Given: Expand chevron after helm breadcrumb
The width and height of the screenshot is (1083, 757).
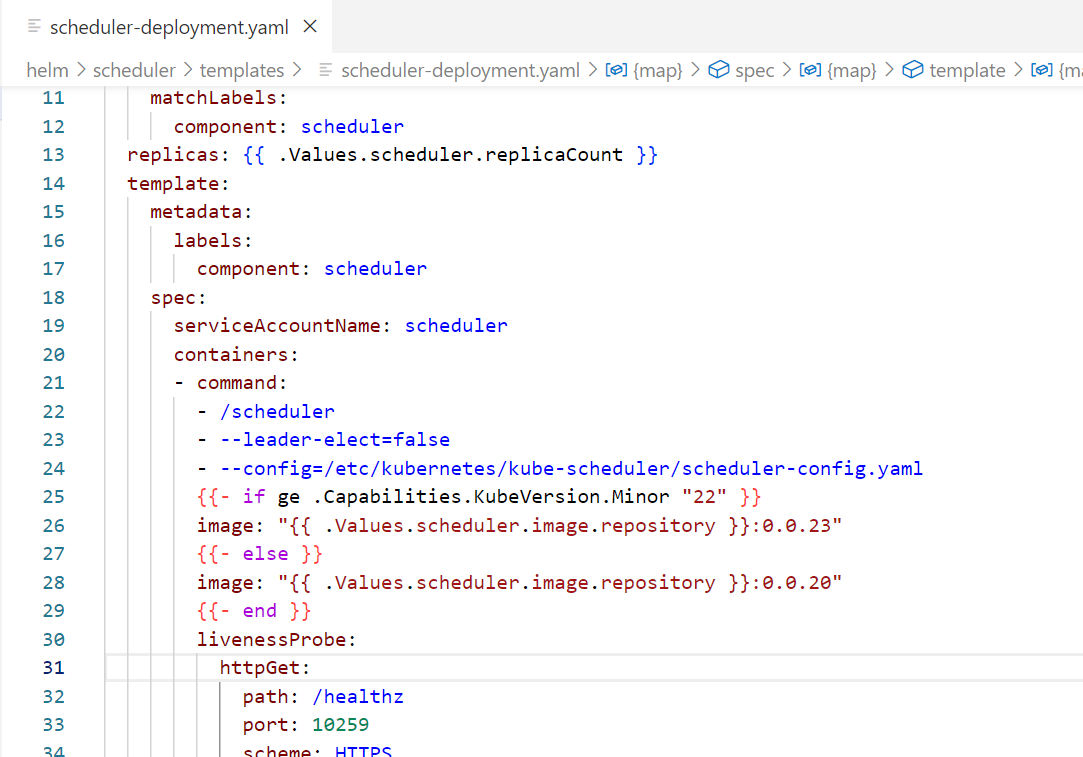Looking at the screenshot, I should click(81, 70).
